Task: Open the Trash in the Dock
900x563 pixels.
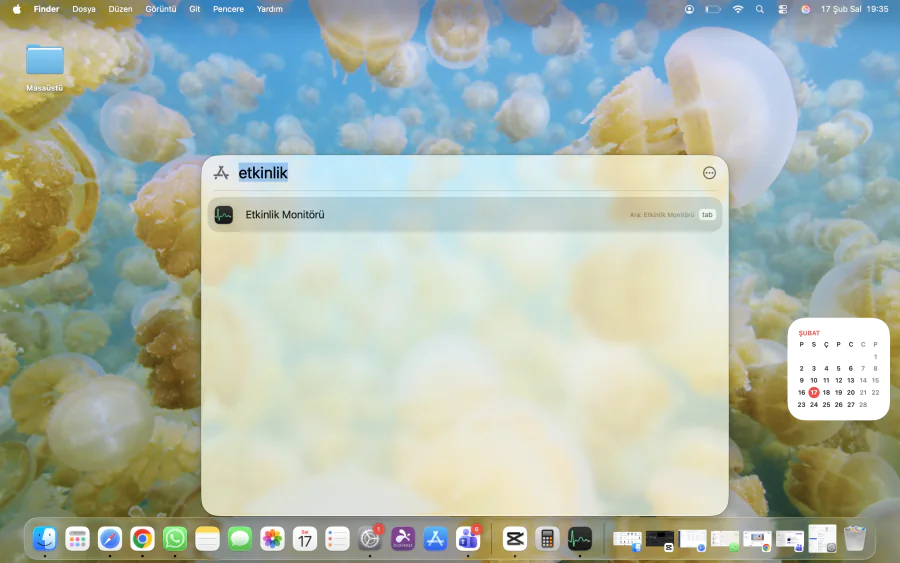Action: coord(855,539)
